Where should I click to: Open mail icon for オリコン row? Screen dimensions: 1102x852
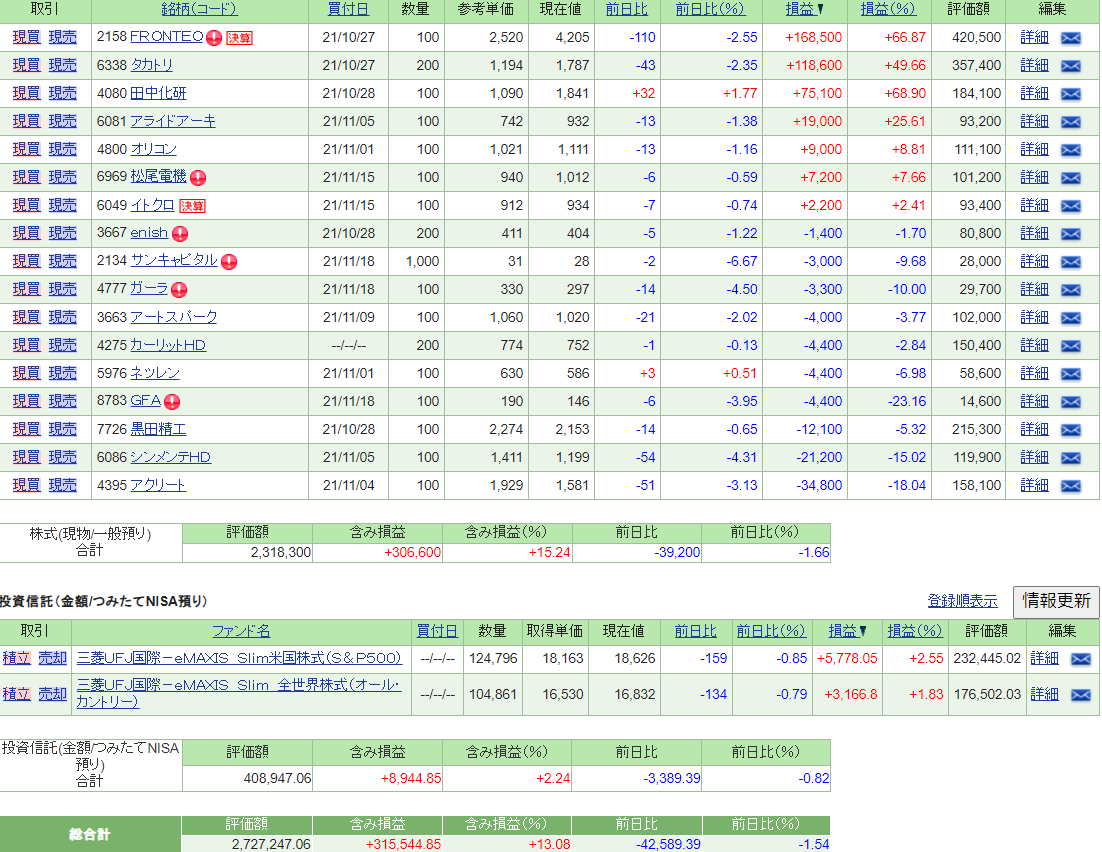tap(1070, 150)
